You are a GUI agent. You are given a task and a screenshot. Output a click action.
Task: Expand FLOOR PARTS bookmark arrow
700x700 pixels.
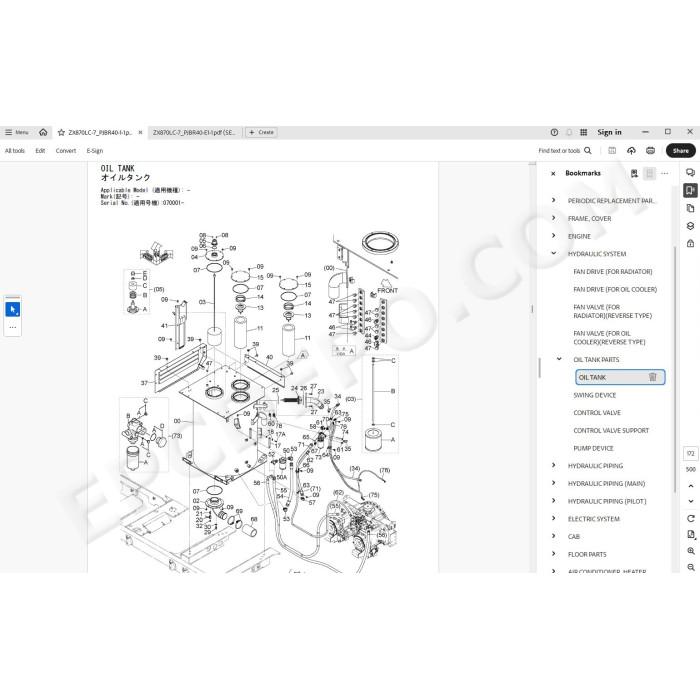point(554,554)
